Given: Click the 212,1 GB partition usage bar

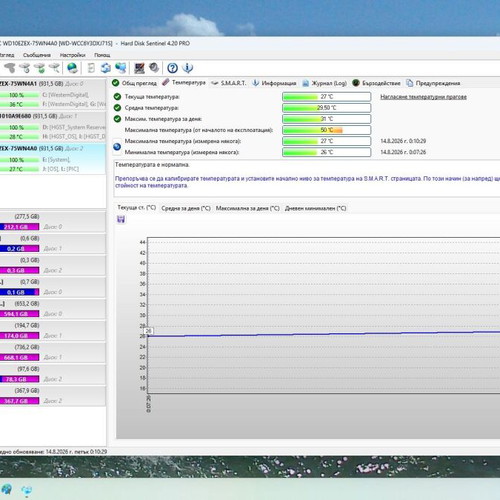Looking at the screenshot, I should pyautogui.click(x=19, y=227).
